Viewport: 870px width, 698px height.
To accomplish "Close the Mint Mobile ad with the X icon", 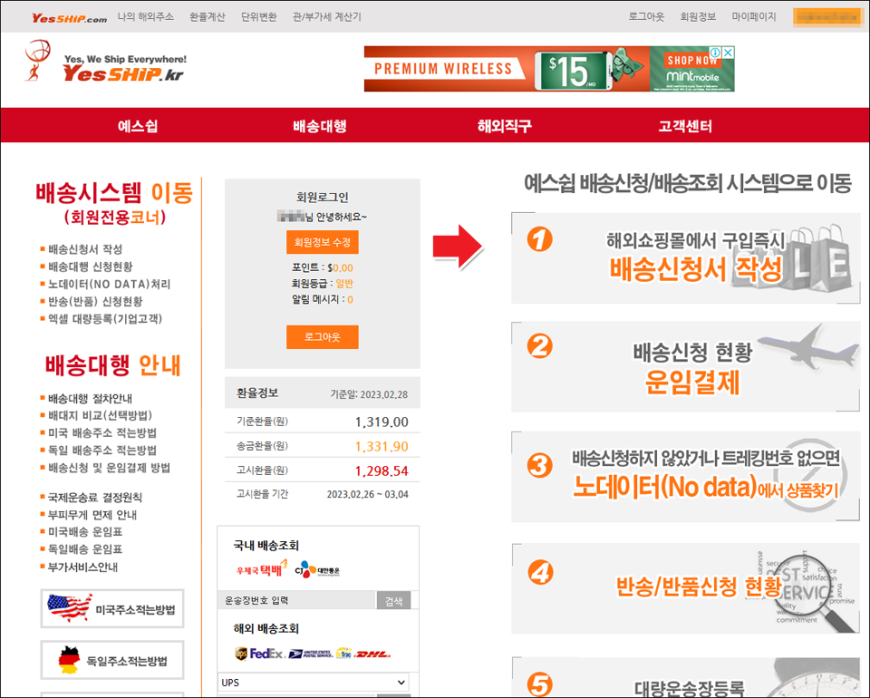I will [x=728, y=52].
